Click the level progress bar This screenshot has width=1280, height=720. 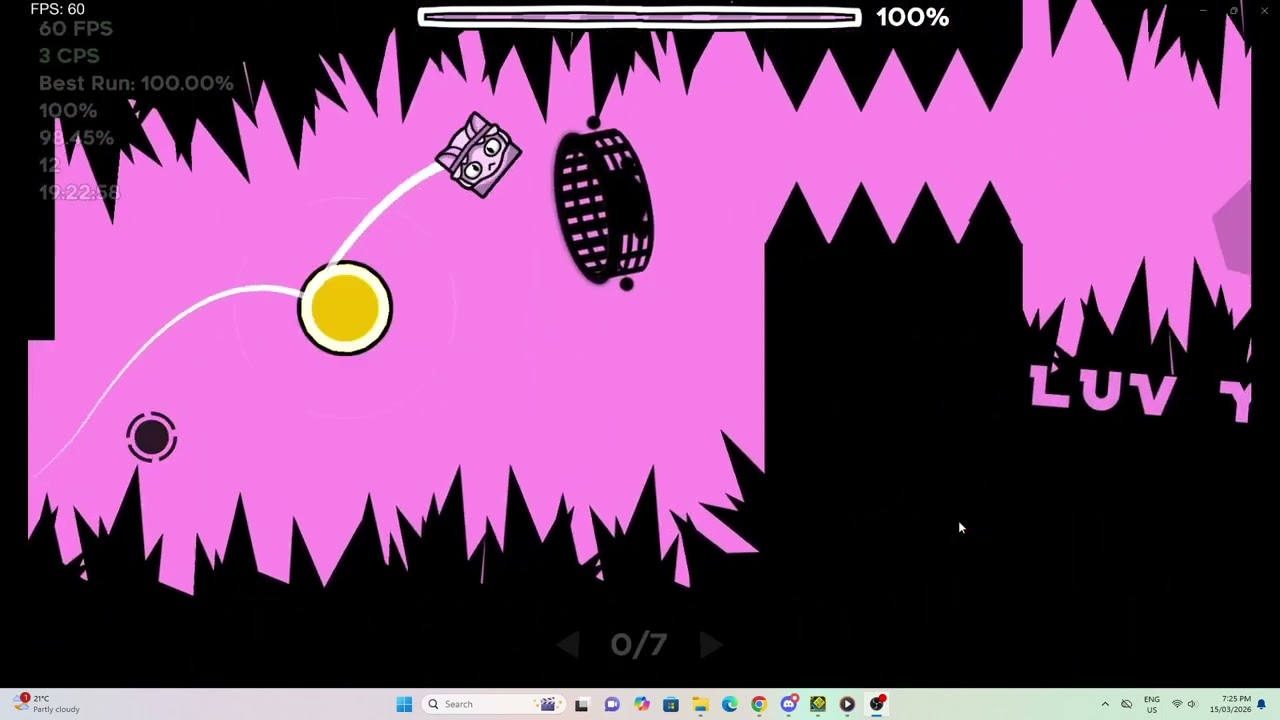tap(639, 17)
